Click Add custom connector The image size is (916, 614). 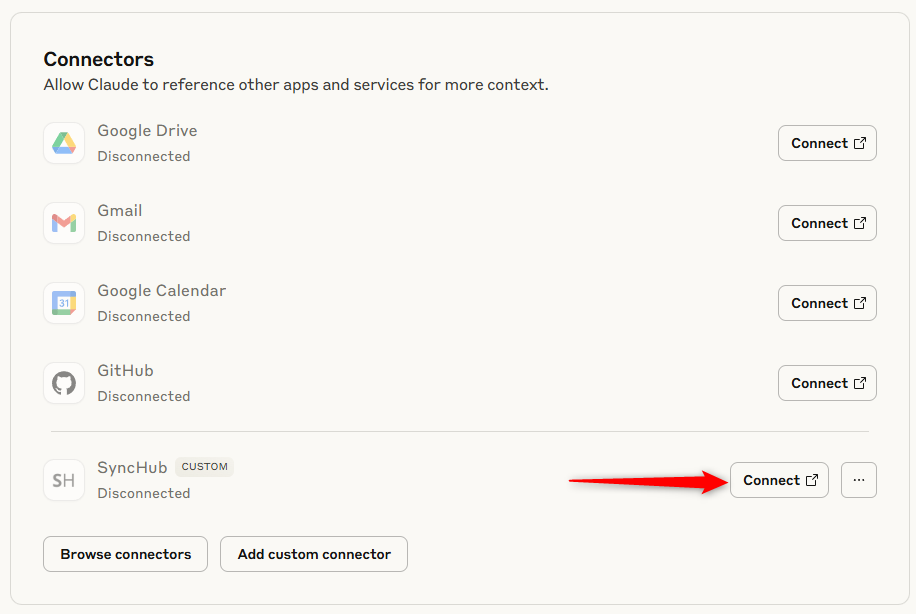(x=314, y=554)
